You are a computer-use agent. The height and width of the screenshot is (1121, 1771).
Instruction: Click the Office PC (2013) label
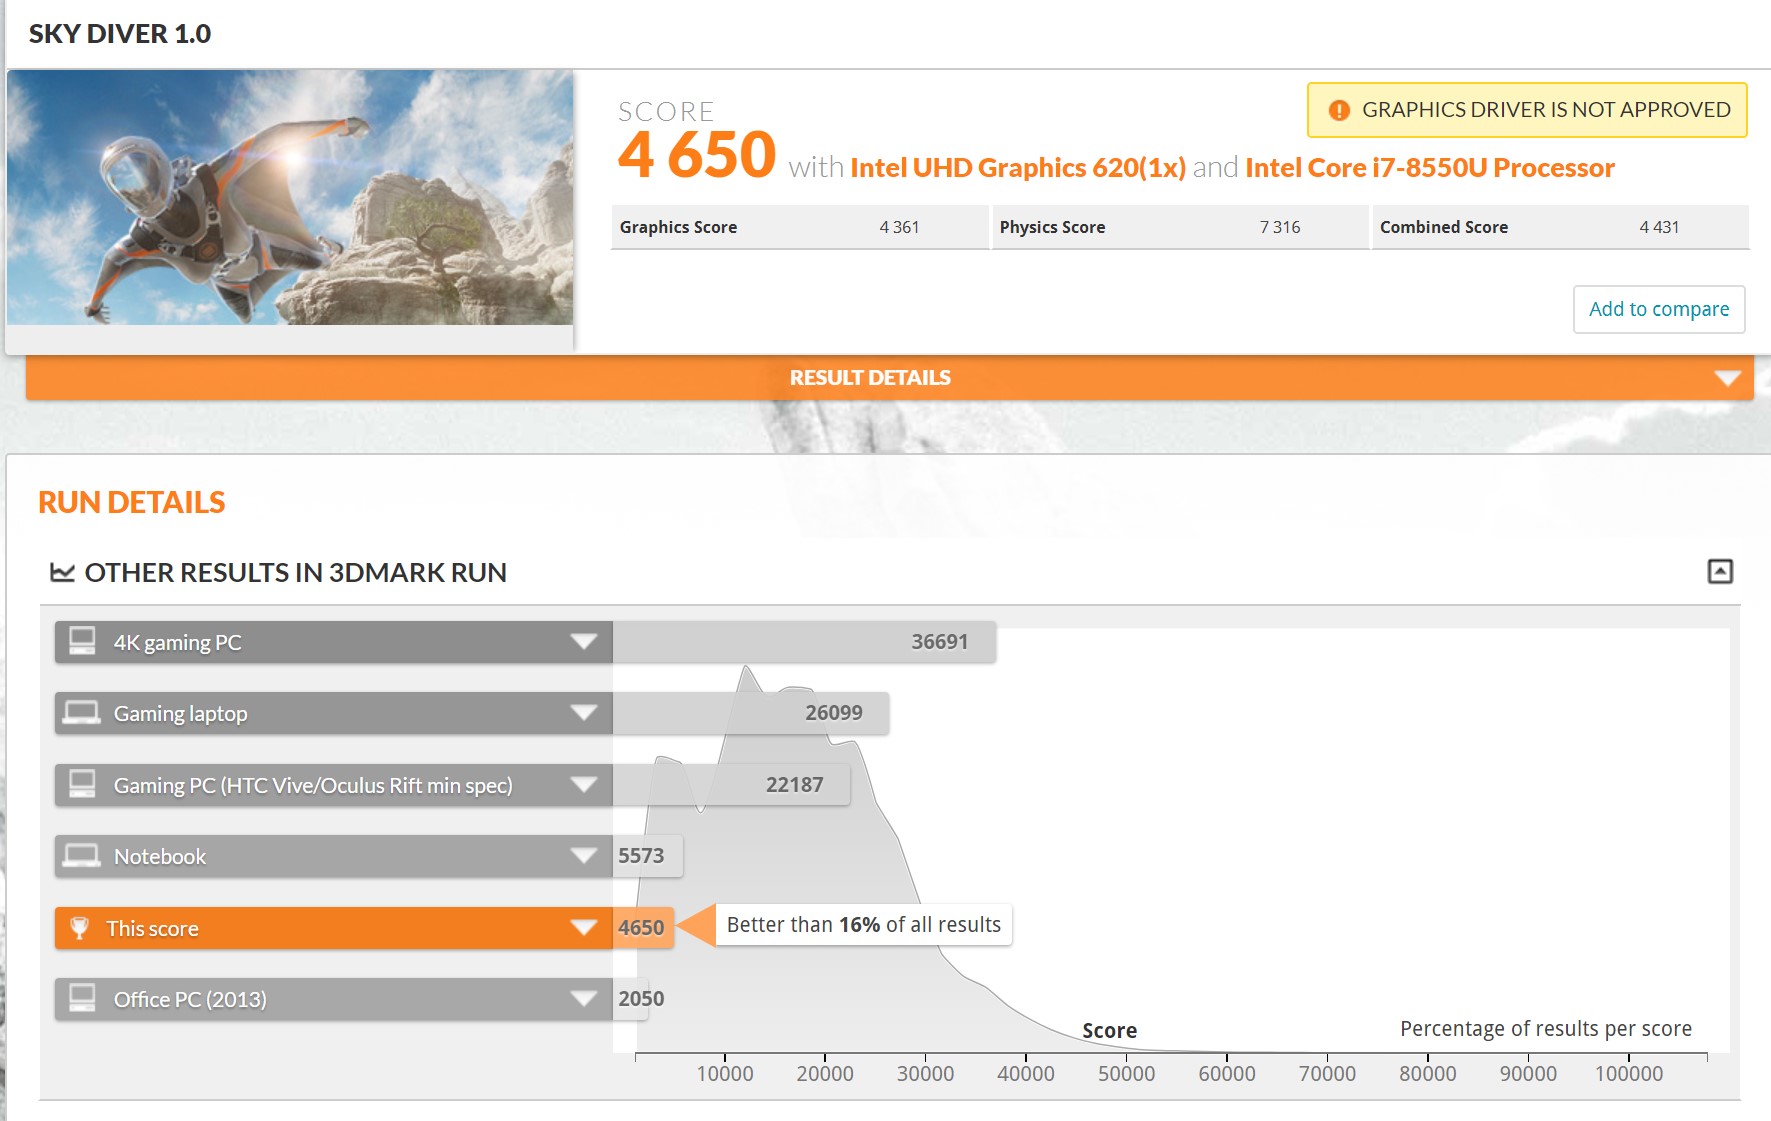point(190,999)
